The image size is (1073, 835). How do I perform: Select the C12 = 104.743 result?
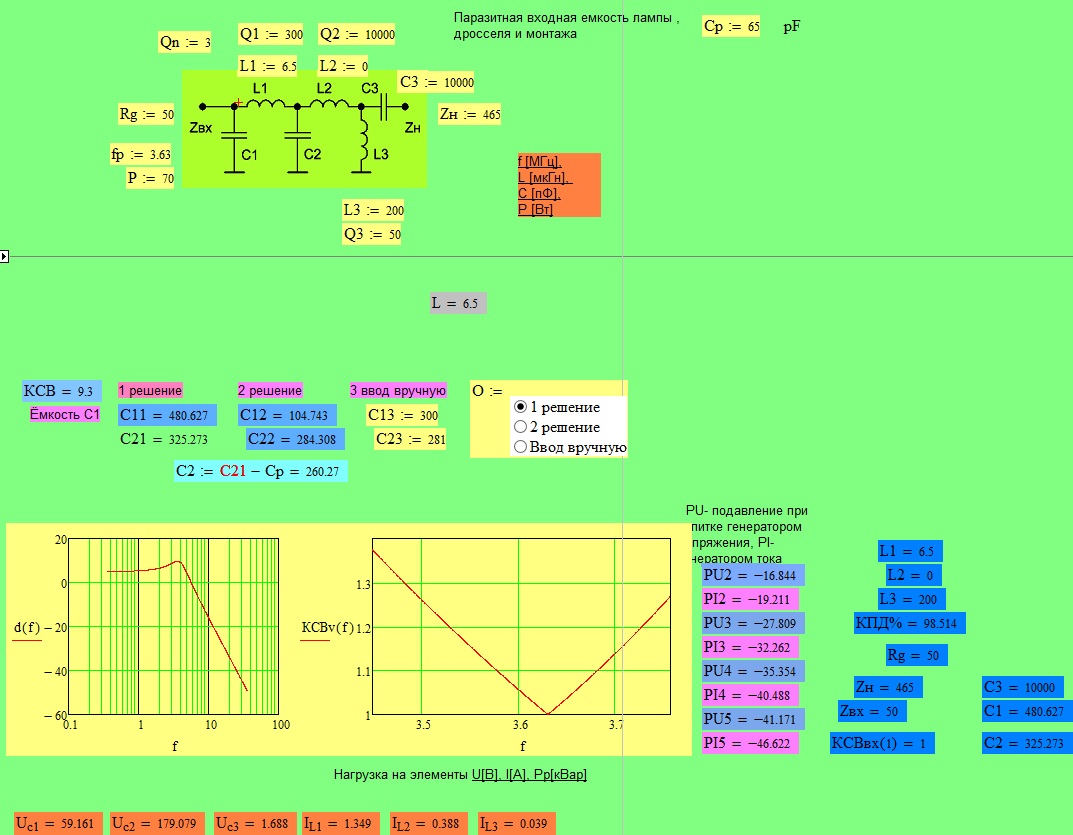(287, 415)
